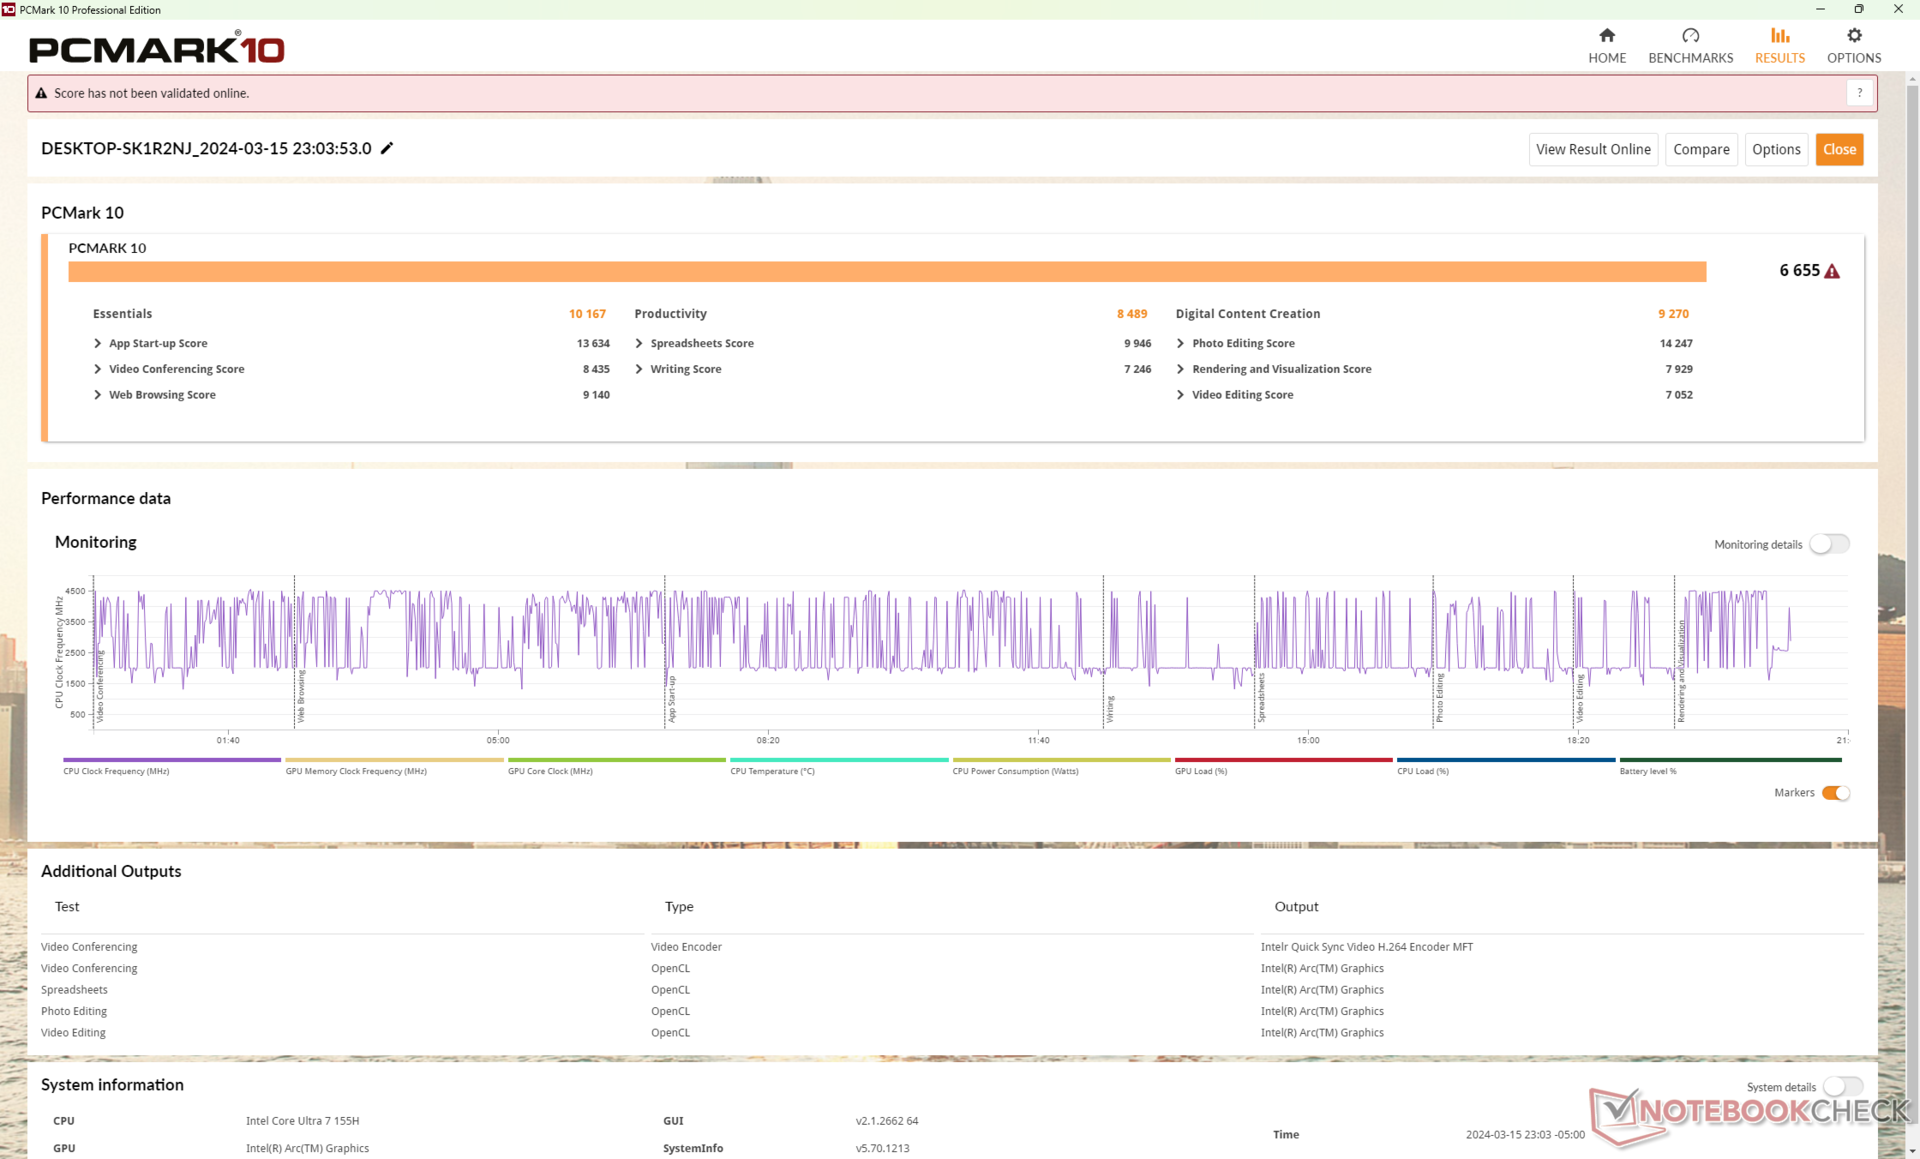Expand the Video Editing Score row
This screenshot has height=1159, width=1920.
tap(1181, 395)
